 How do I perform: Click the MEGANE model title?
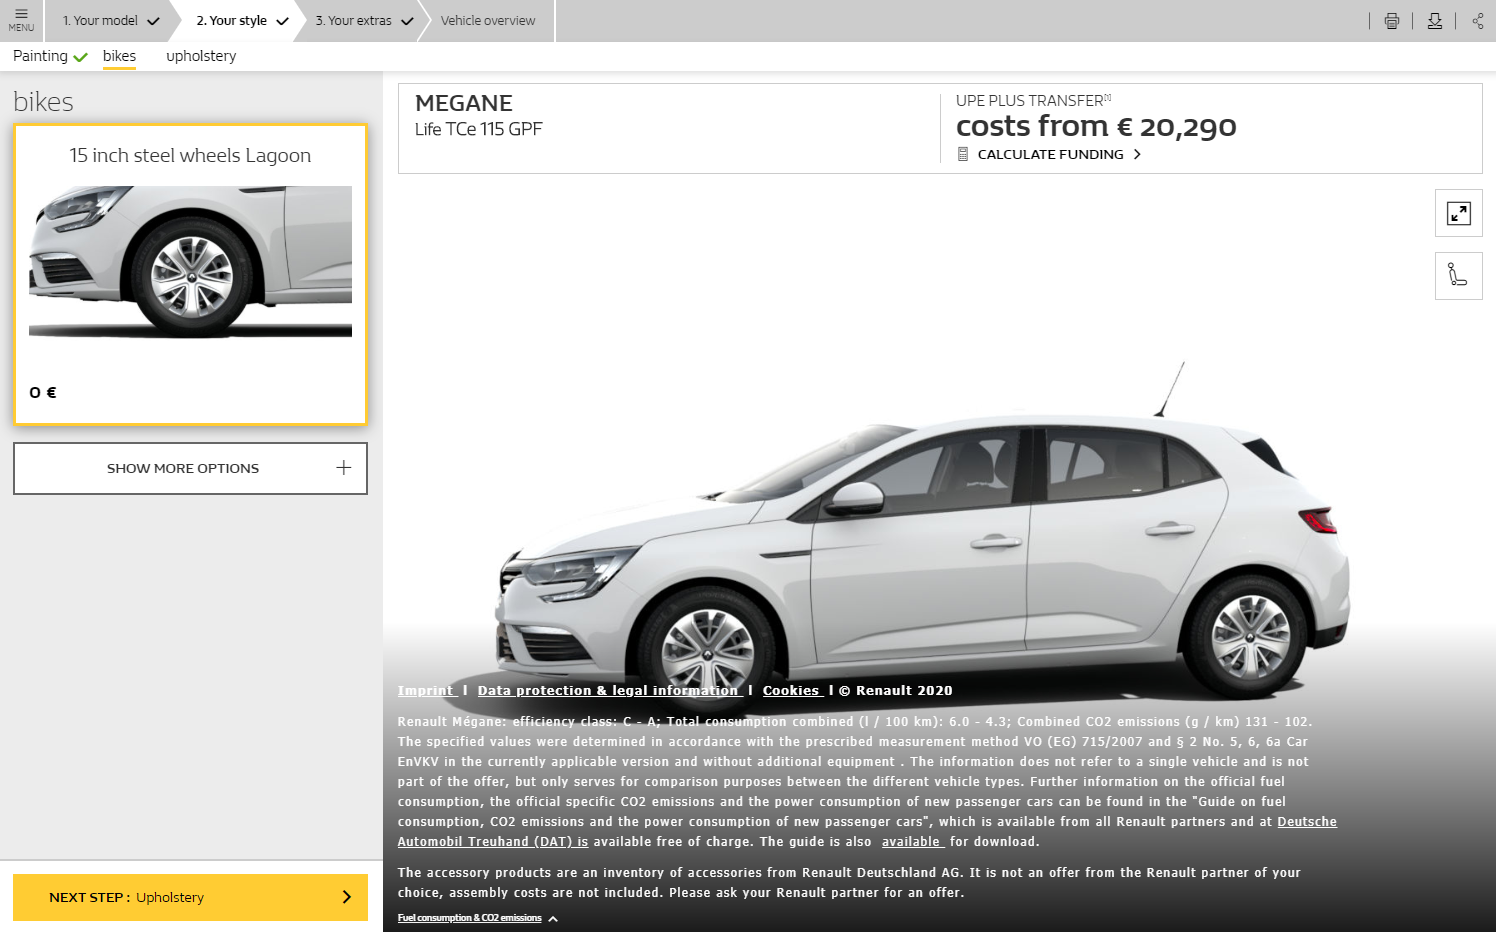pyautogui.click(x=464, y=103)
